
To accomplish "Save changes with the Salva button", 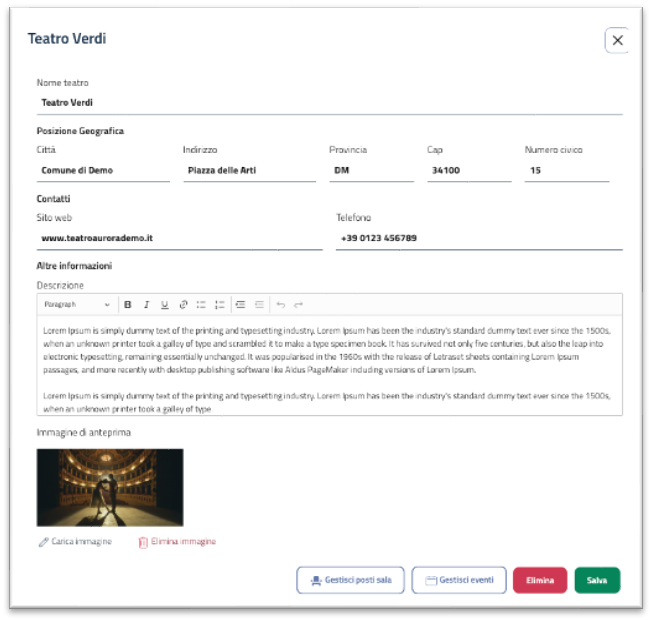I will [x=597, y=580].
